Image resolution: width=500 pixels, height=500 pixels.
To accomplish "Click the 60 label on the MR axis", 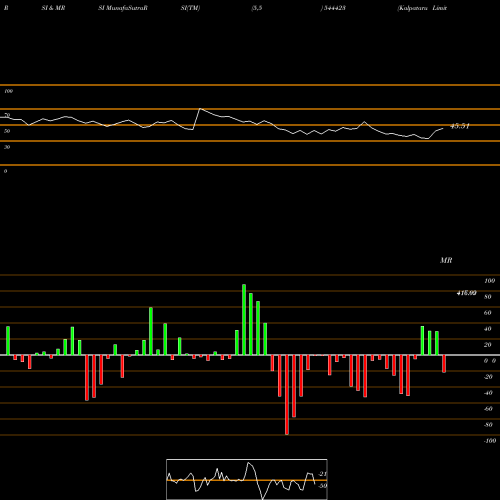I will click(x=488, y=313).
